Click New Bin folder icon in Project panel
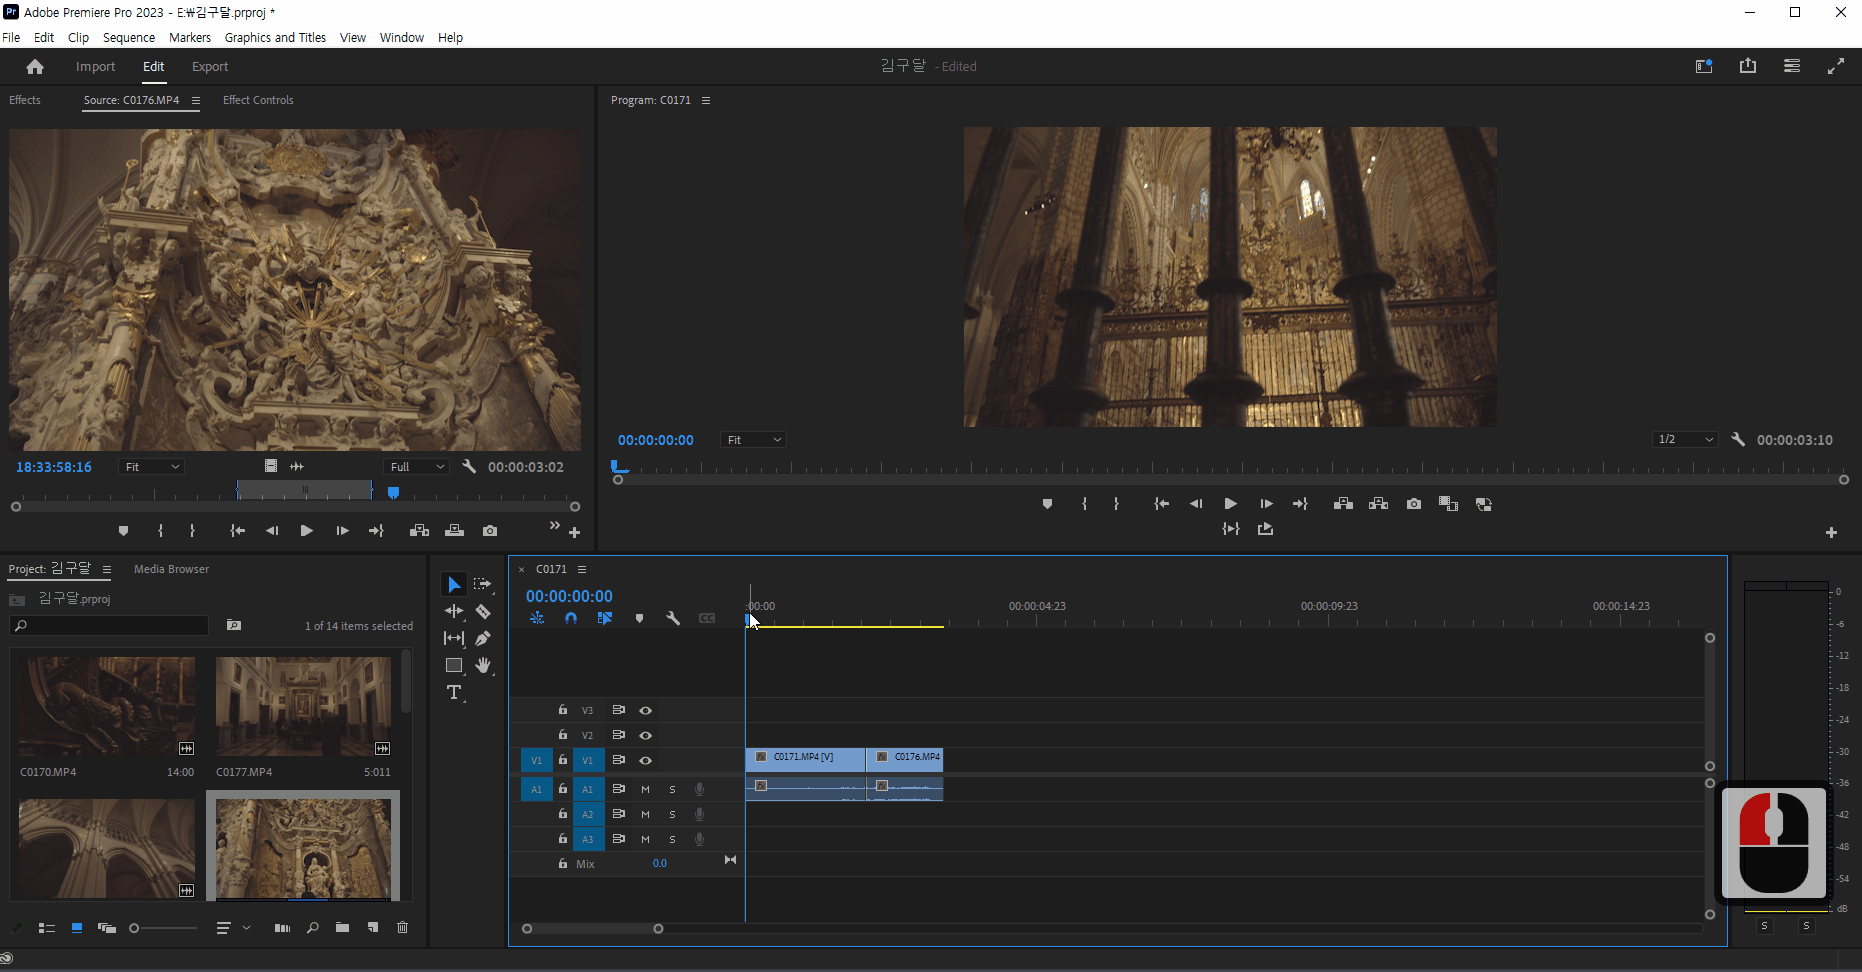 click(x=342, y=928)
